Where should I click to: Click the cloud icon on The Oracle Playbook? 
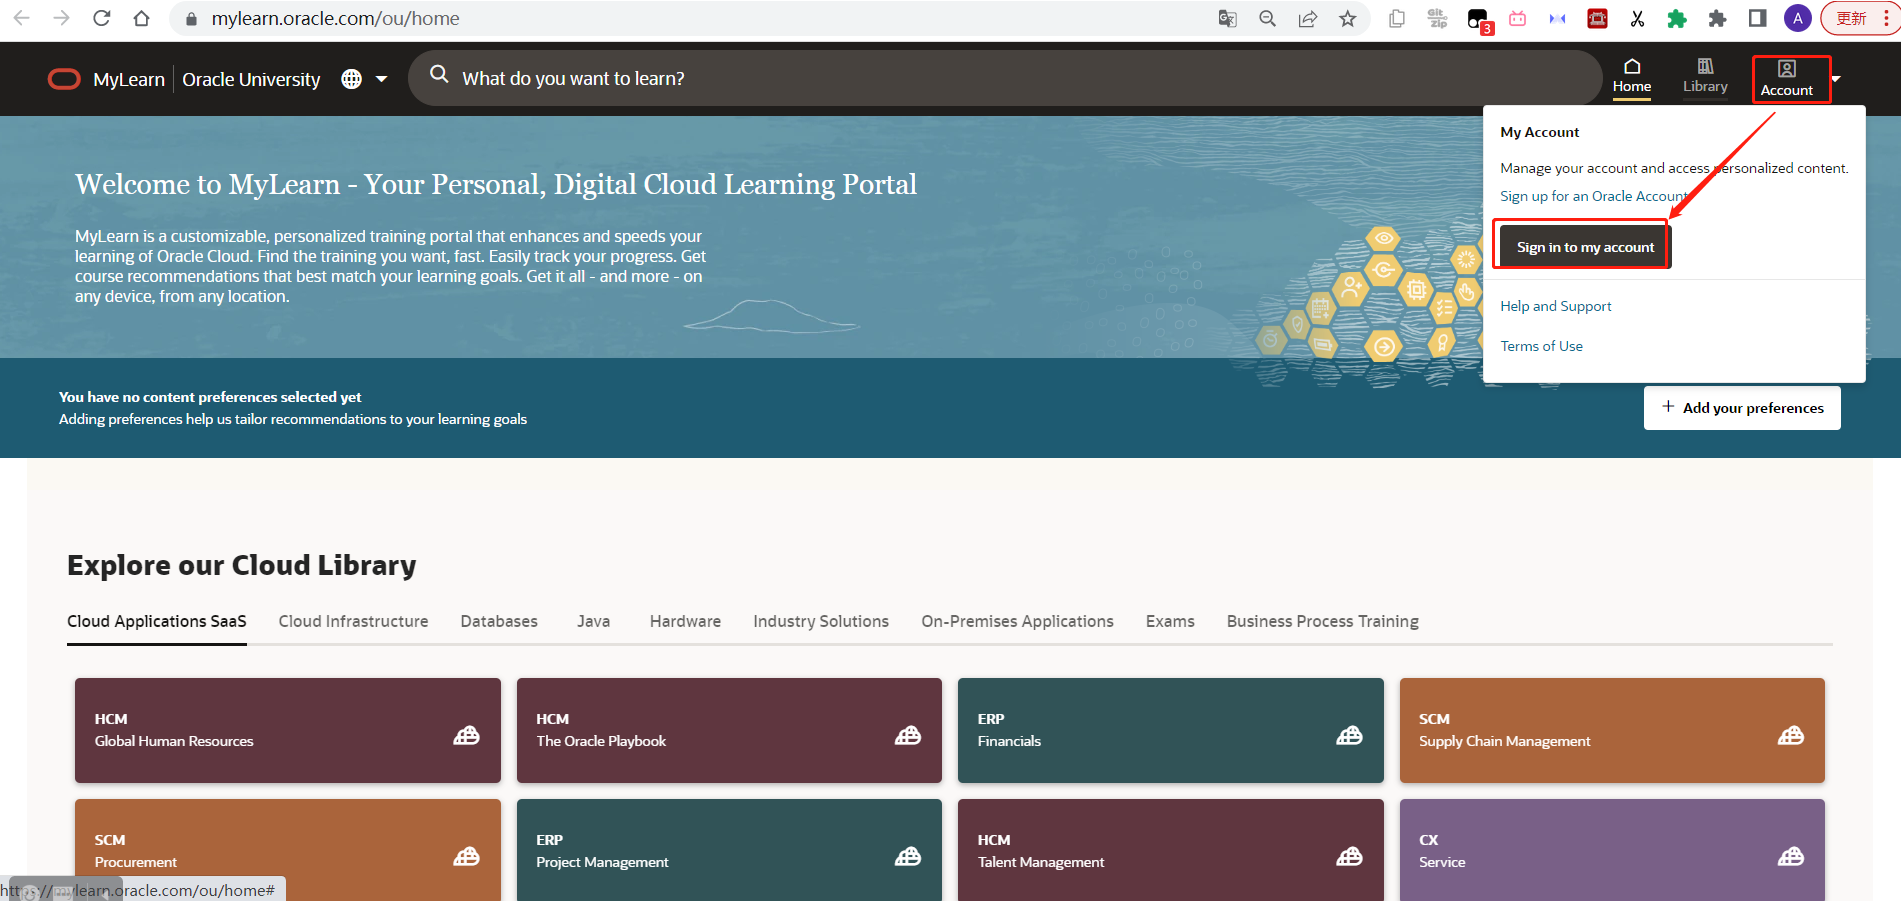point(908,735)
